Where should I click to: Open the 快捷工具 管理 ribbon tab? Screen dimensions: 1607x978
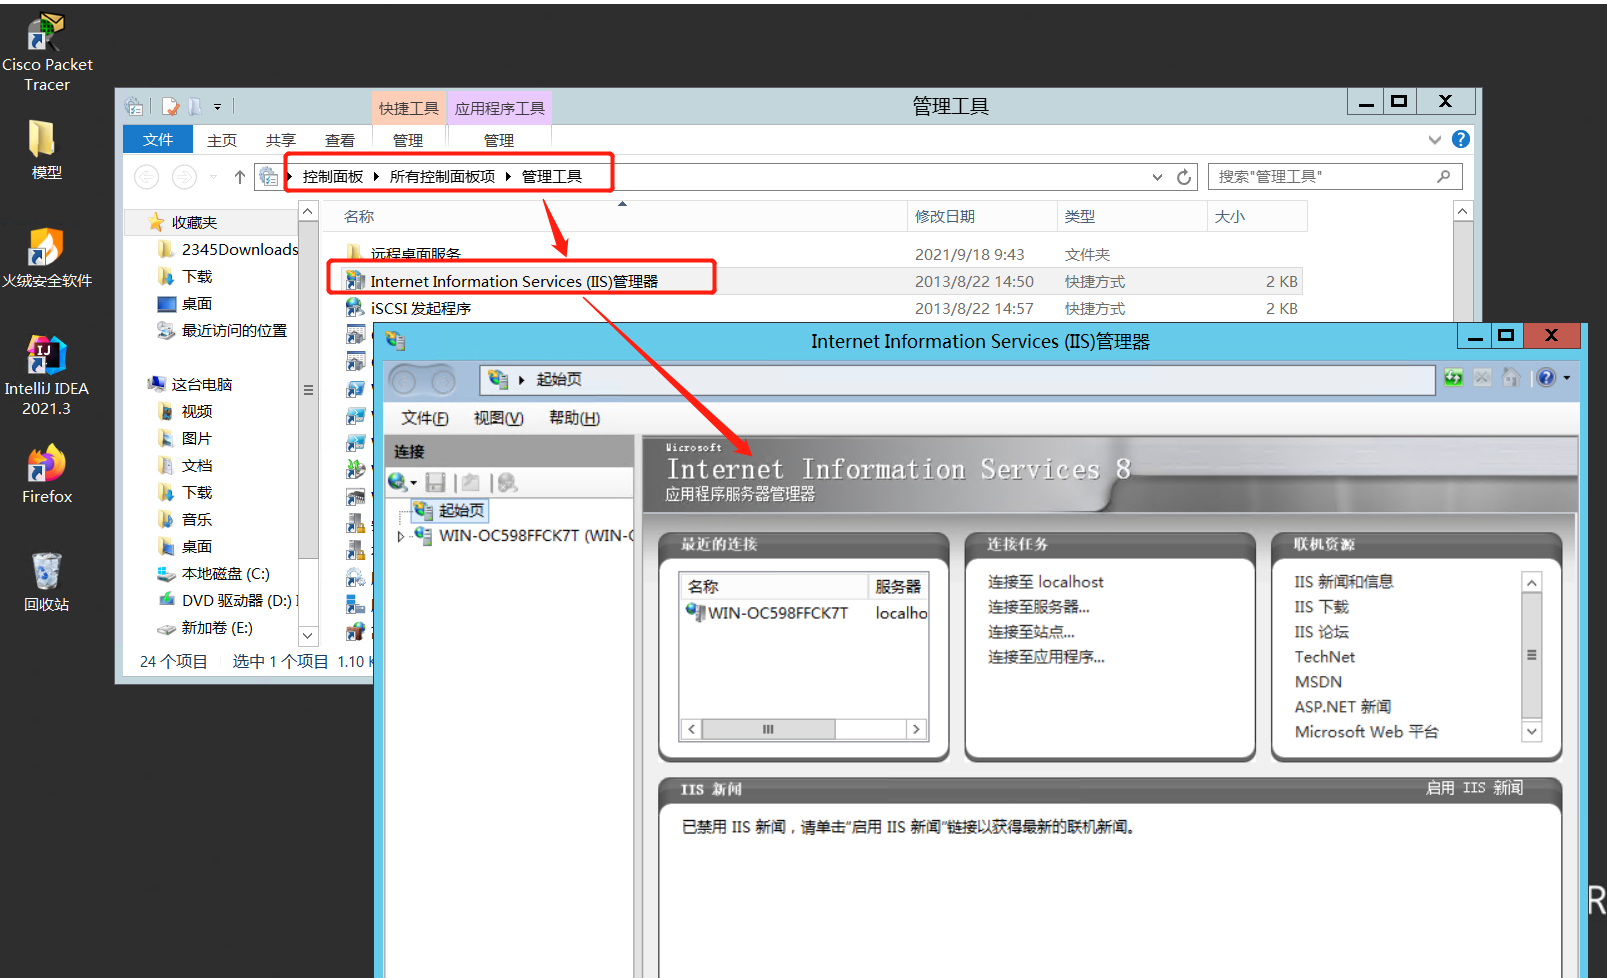(408, 140)
